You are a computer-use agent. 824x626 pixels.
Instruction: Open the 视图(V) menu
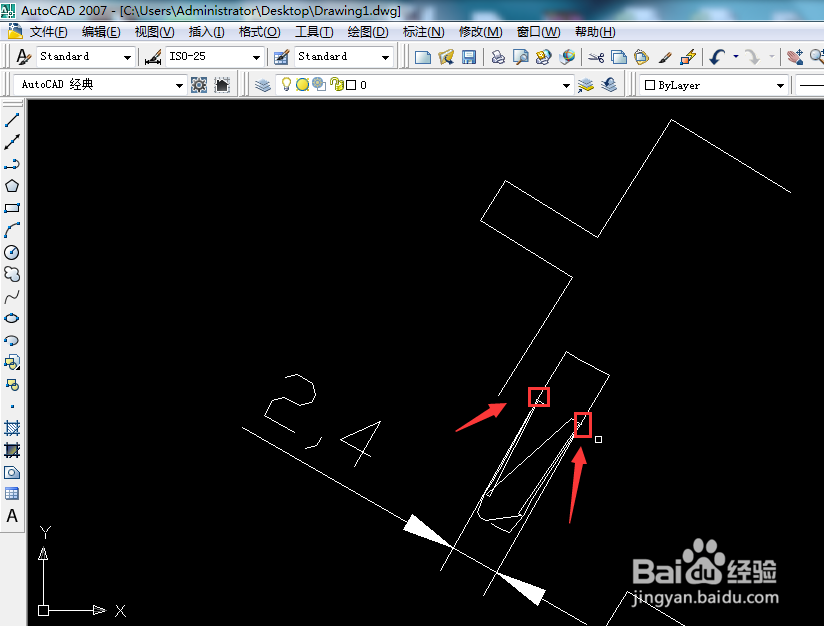[x=154, y=32]
